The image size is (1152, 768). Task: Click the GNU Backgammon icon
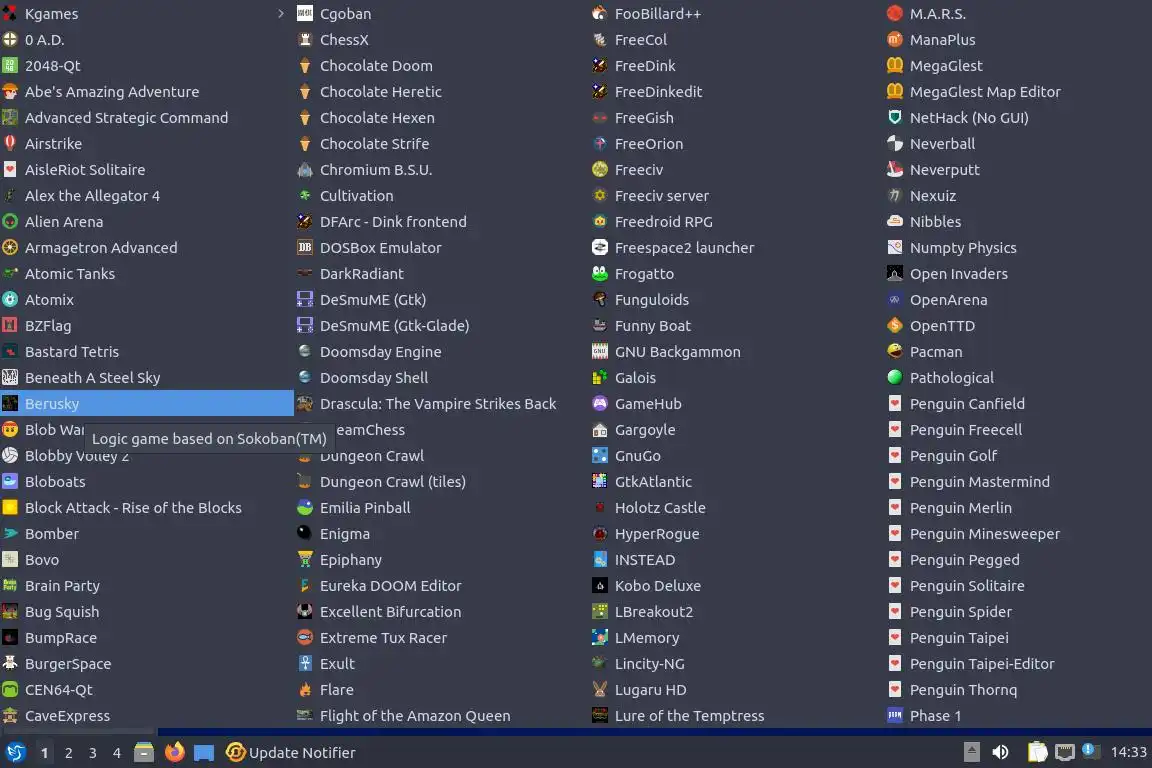click(600, 351)
